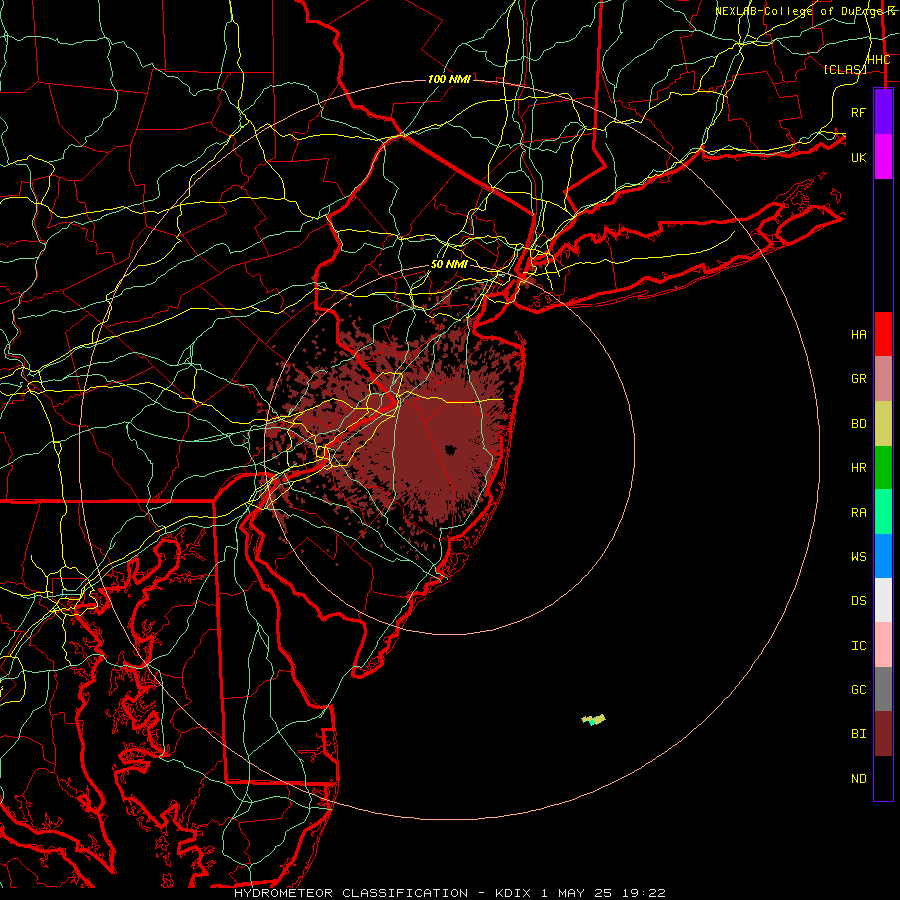Click the small yellow-green offshore echo
900x900 pixels.
tap(593, 720)
